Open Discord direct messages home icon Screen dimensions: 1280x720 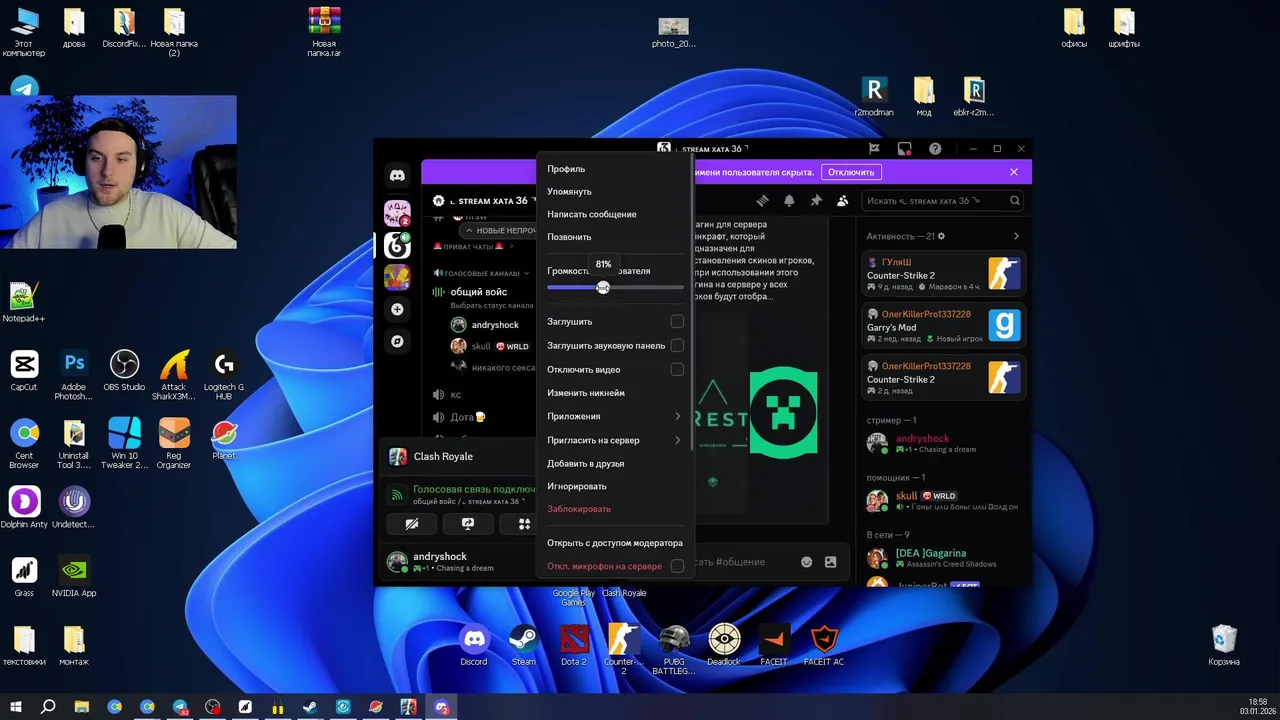[x=397, y=176]
